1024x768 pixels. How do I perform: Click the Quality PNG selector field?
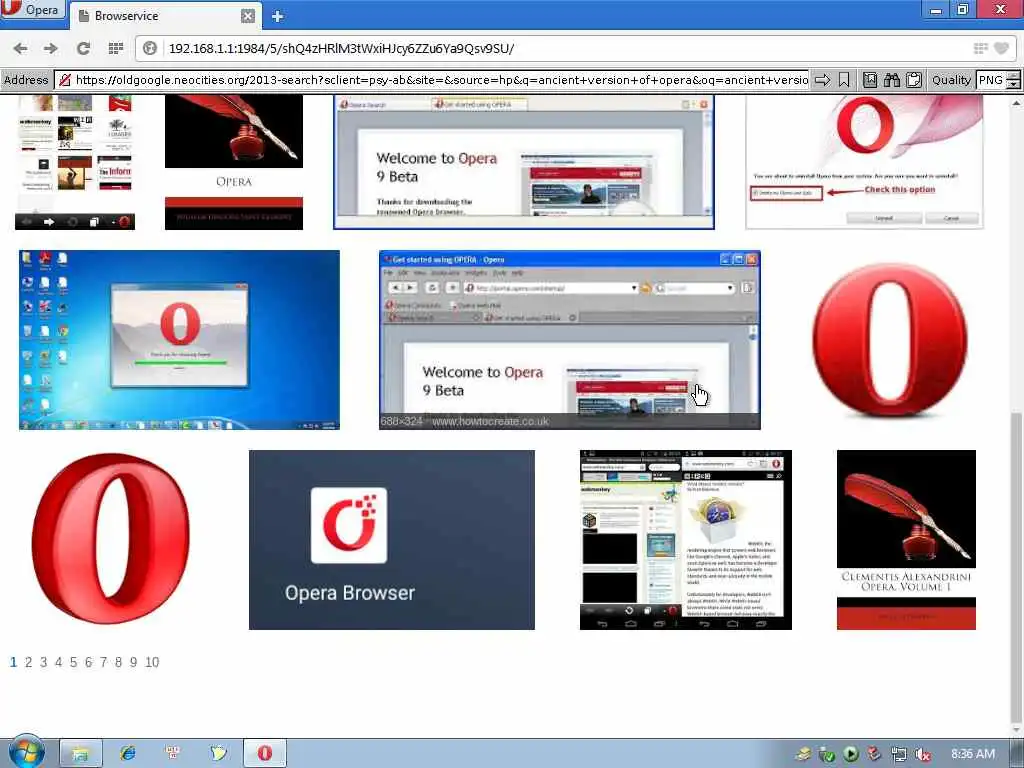point(991,80)
